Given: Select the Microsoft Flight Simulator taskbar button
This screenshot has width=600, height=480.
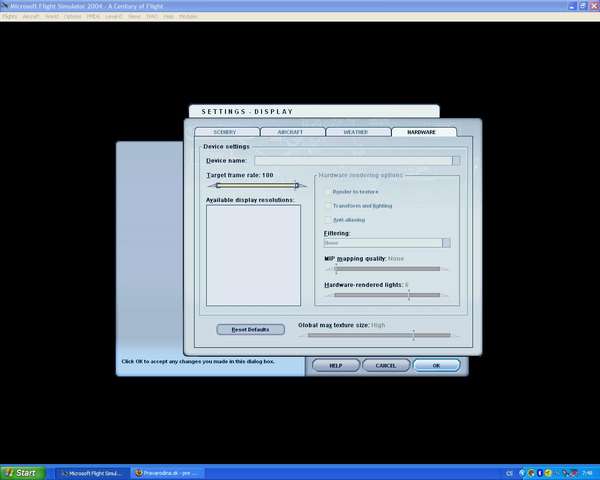Looking at the screenshot, I should pyautogui.click(x=93, y=473).
